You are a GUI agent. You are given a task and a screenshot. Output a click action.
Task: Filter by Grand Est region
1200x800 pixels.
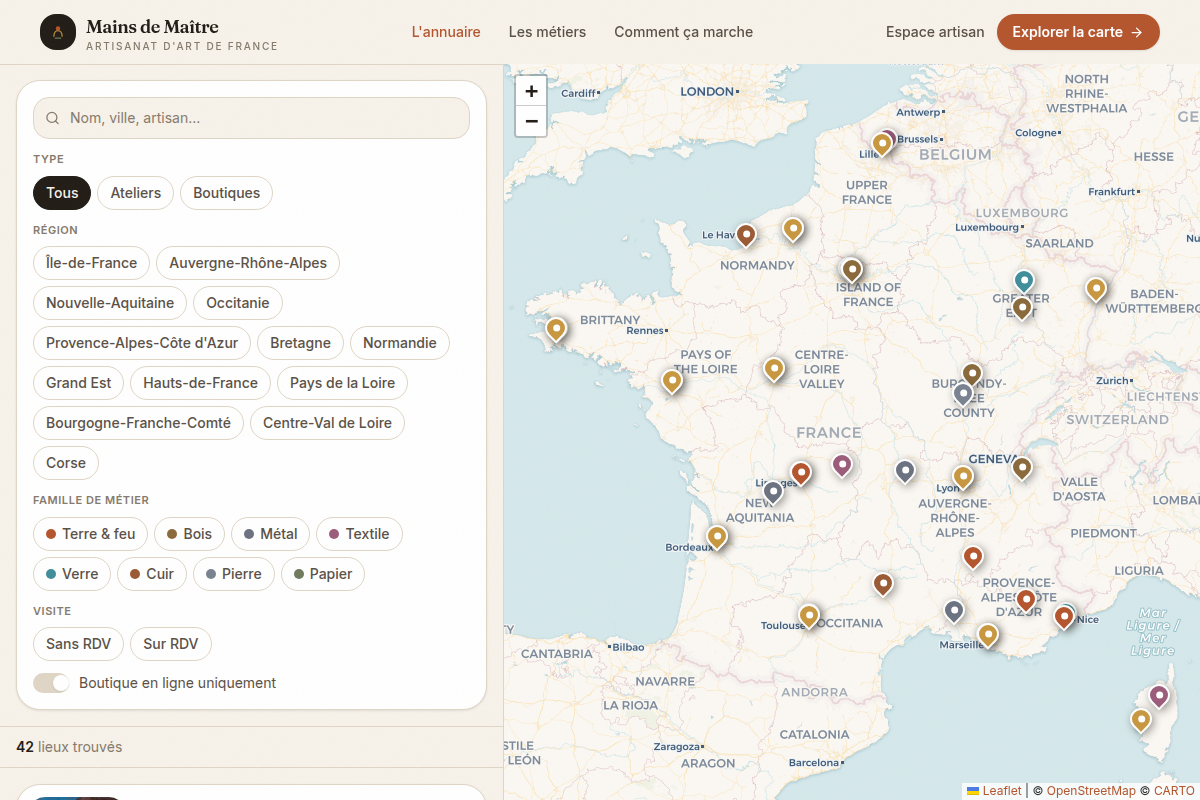point(79,383)
